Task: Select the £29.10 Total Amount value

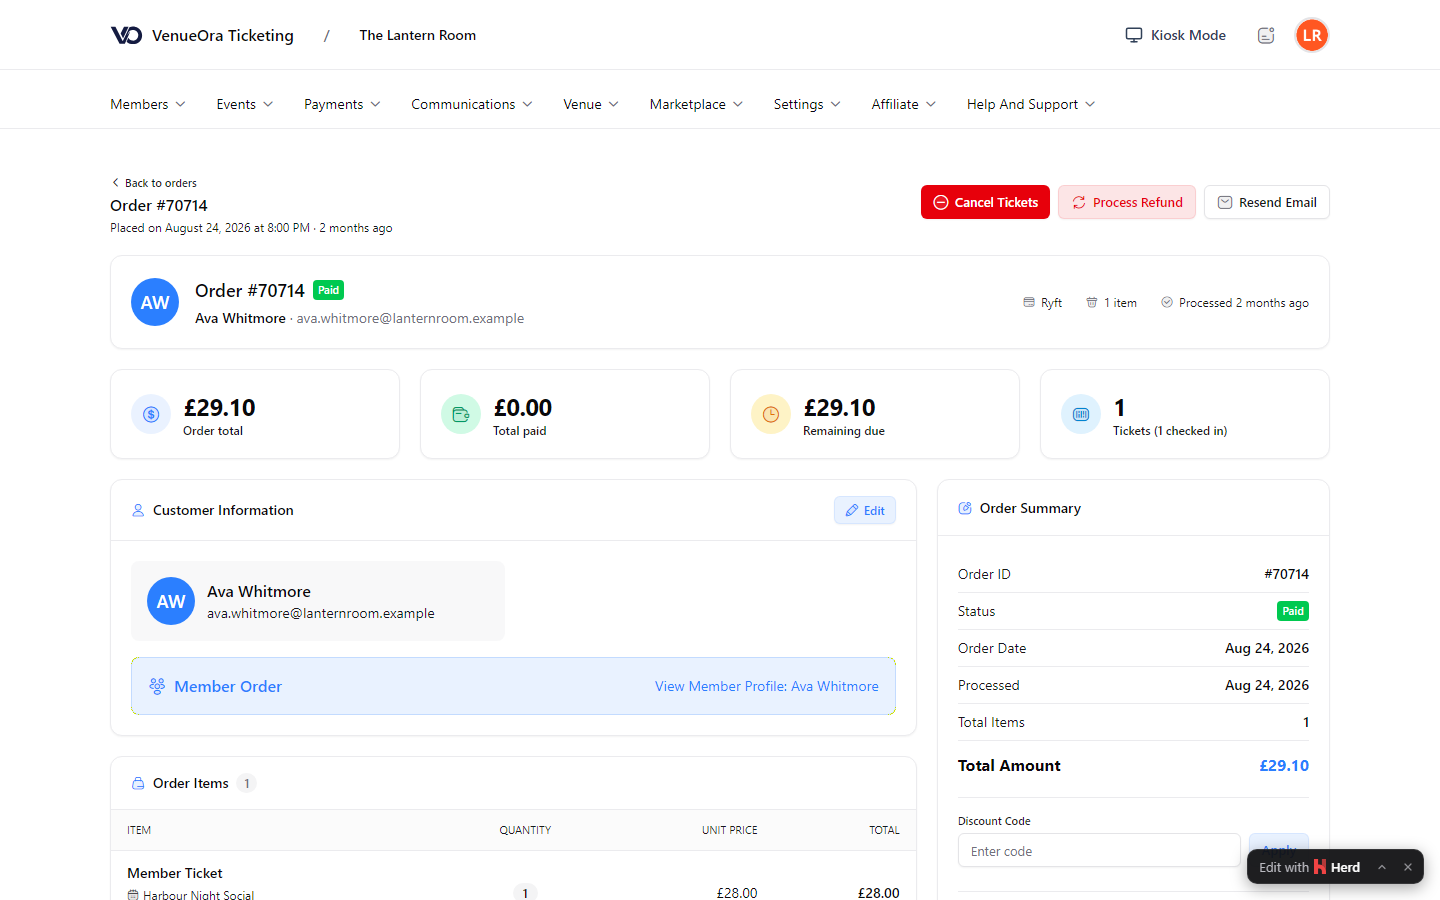Action: [1284, 765]
